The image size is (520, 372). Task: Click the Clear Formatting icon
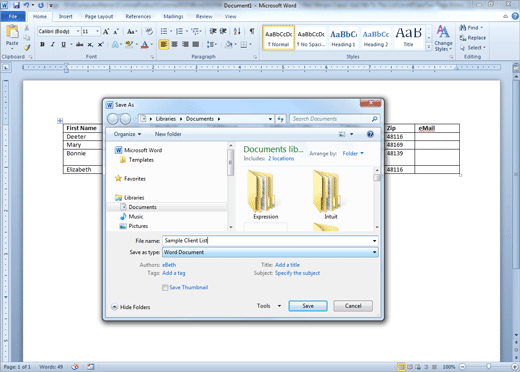point(149,31)
